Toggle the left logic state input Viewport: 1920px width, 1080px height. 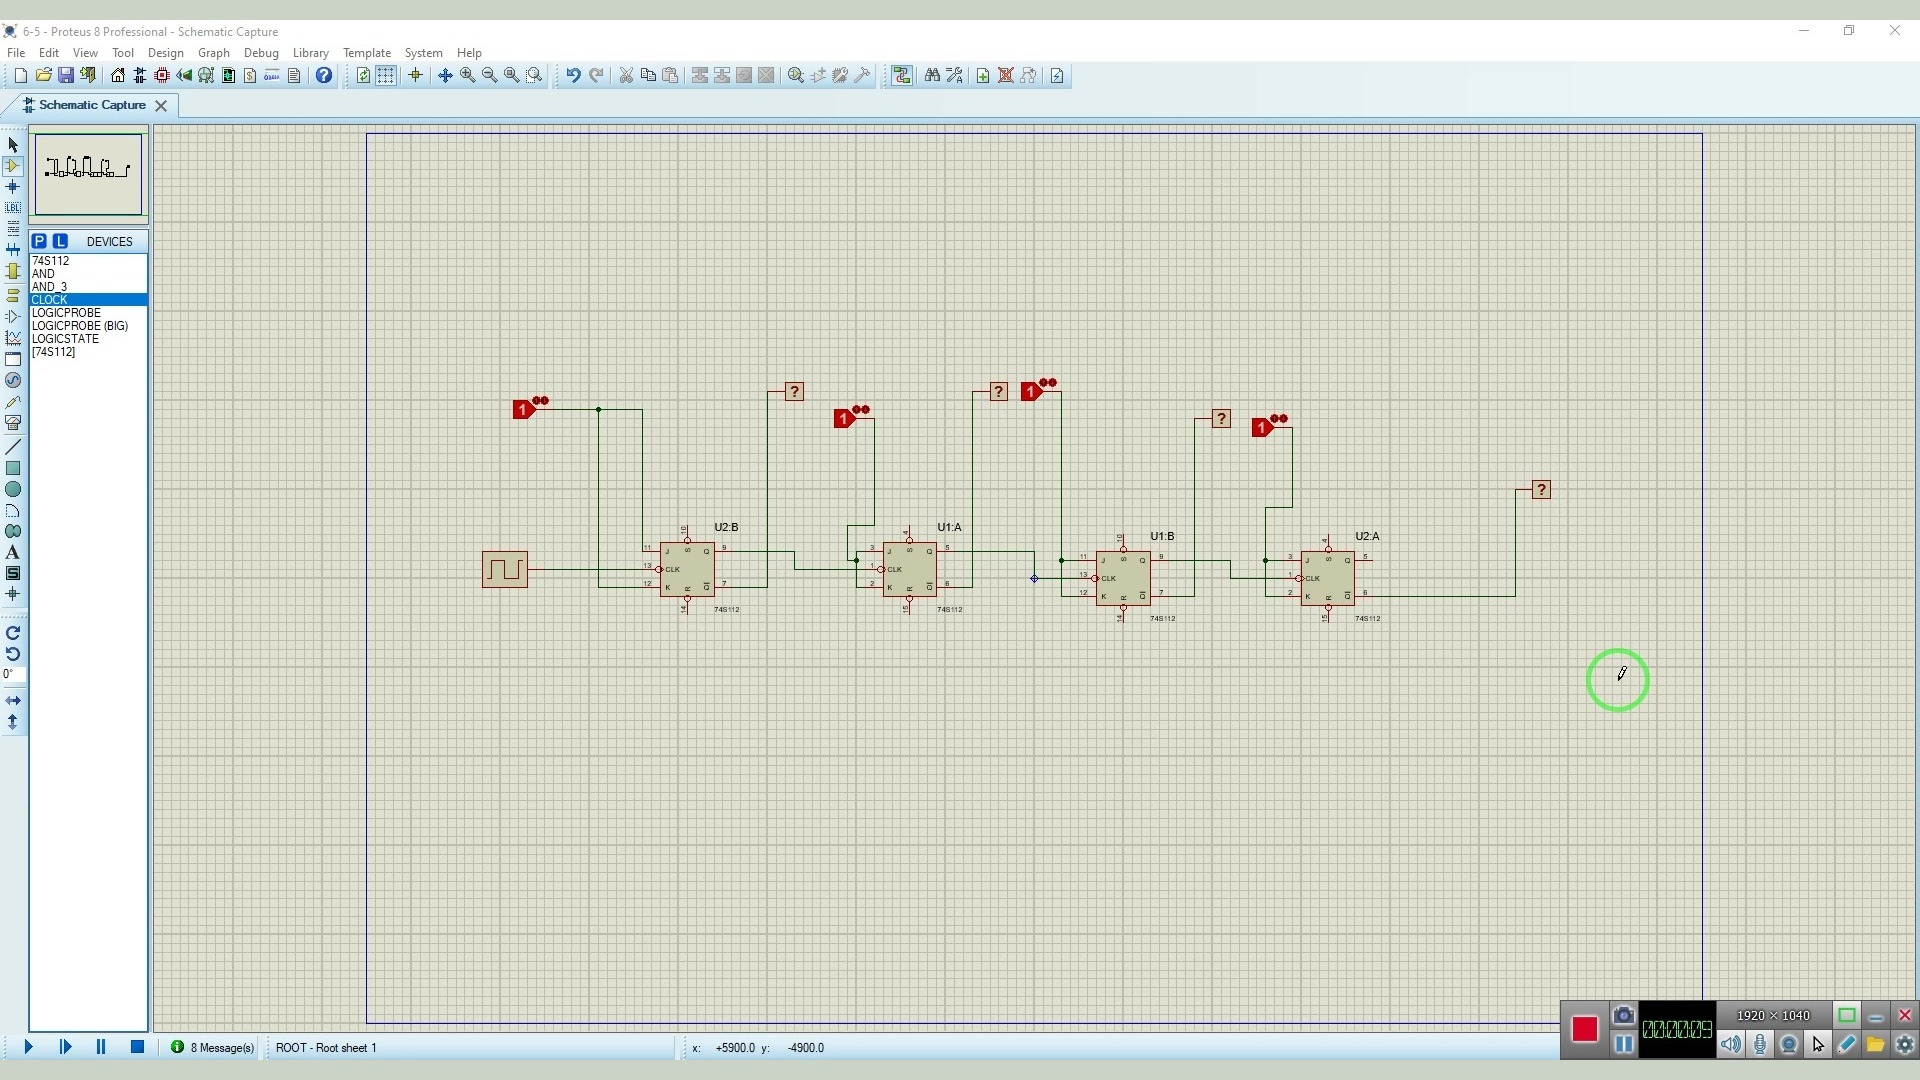522,410
